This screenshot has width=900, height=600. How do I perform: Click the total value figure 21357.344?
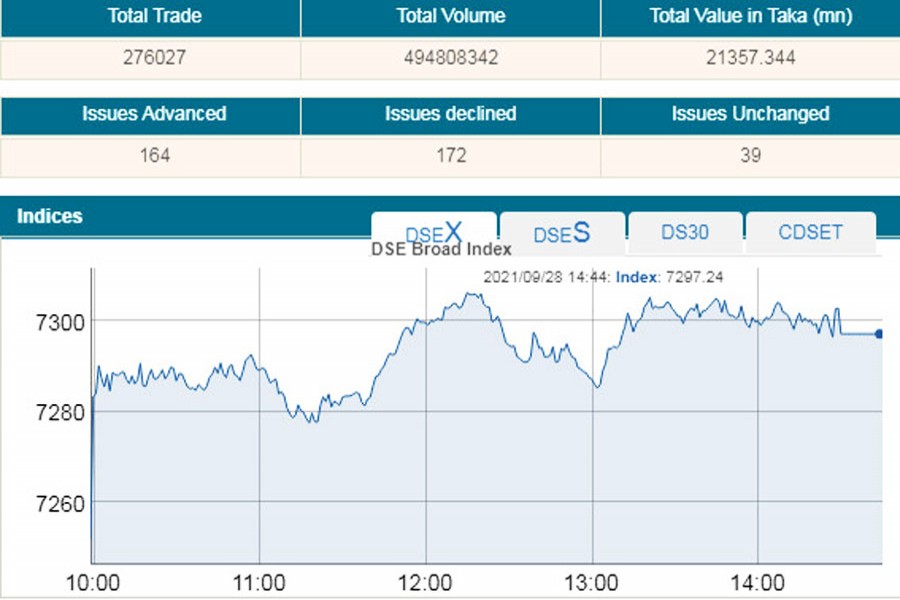750,58
